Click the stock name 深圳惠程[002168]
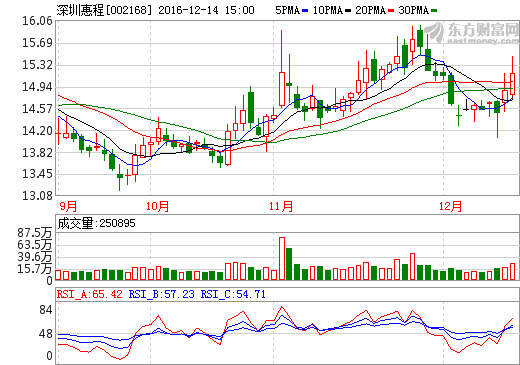 pyautogui.click(x=104, y=10)
